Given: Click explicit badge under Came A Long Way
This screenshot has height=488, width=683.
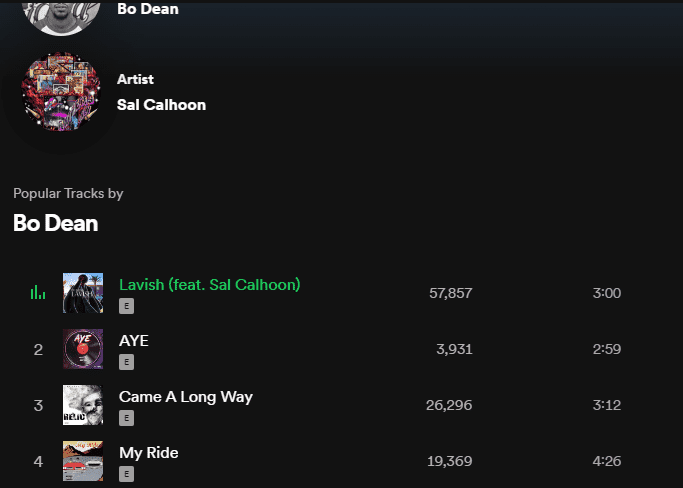Looking at the screenshot, I should [126, 418].
